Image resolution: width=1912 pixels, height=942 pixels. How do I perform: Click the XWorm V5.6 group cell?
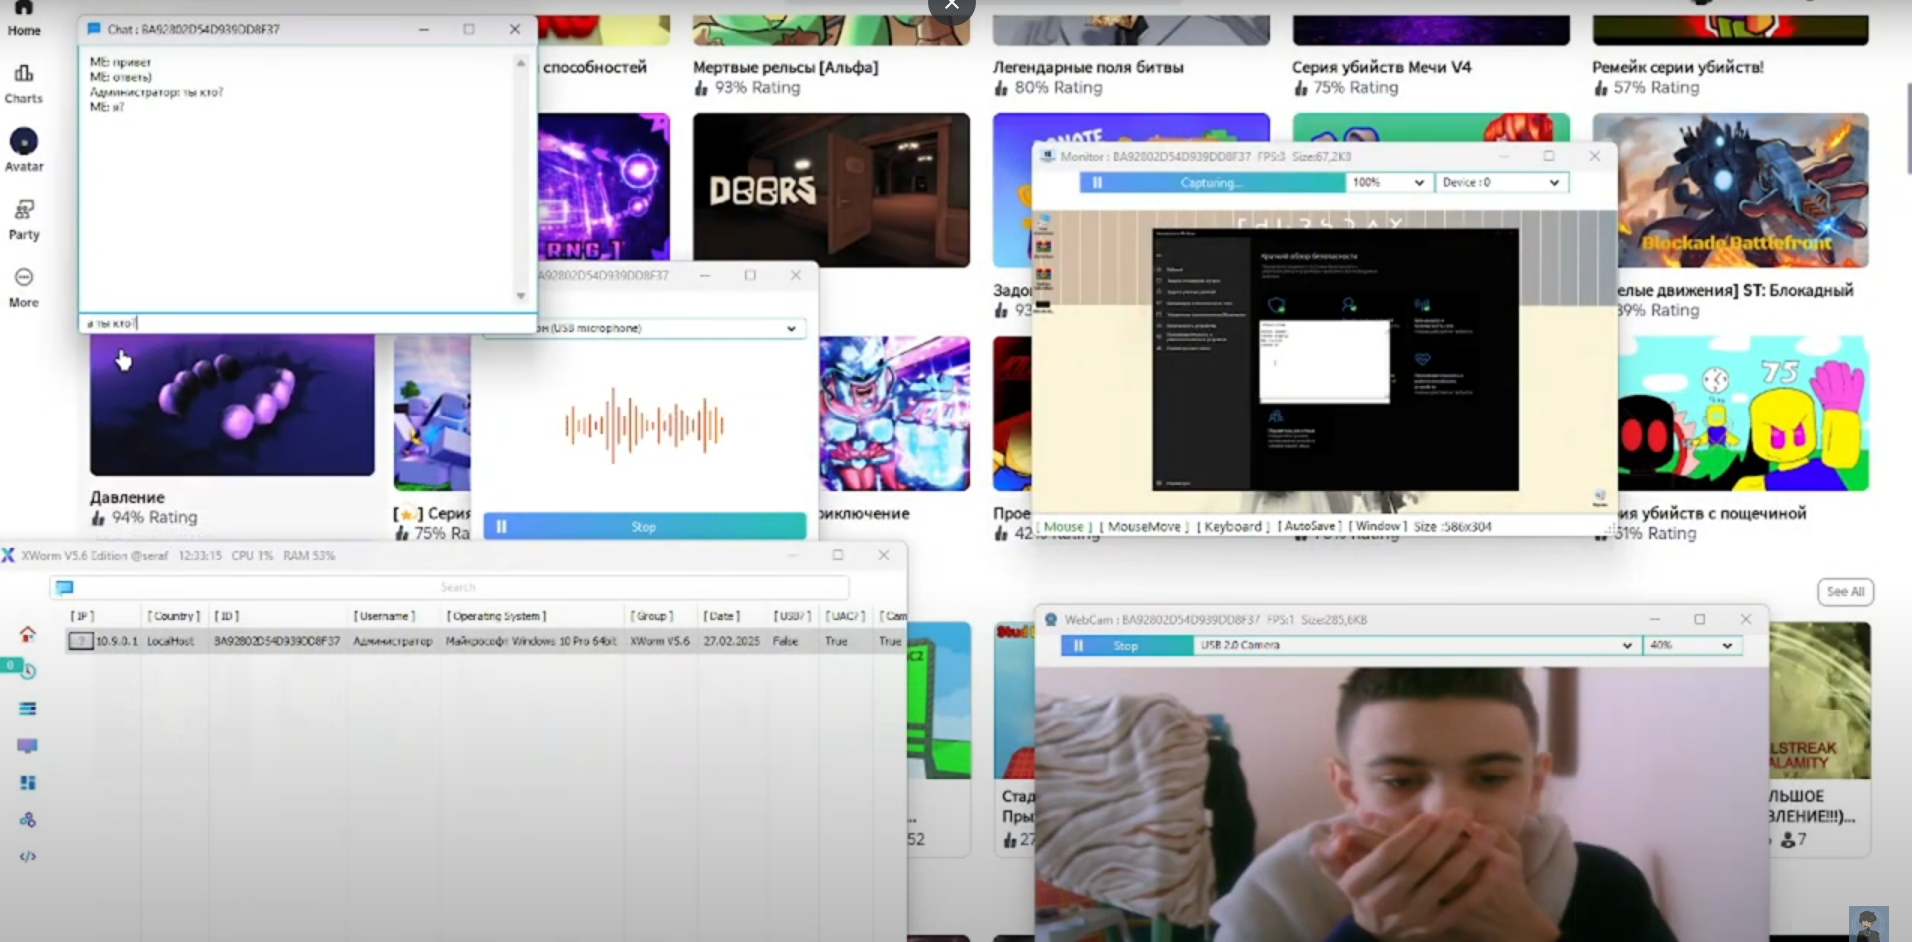point(659,641)
